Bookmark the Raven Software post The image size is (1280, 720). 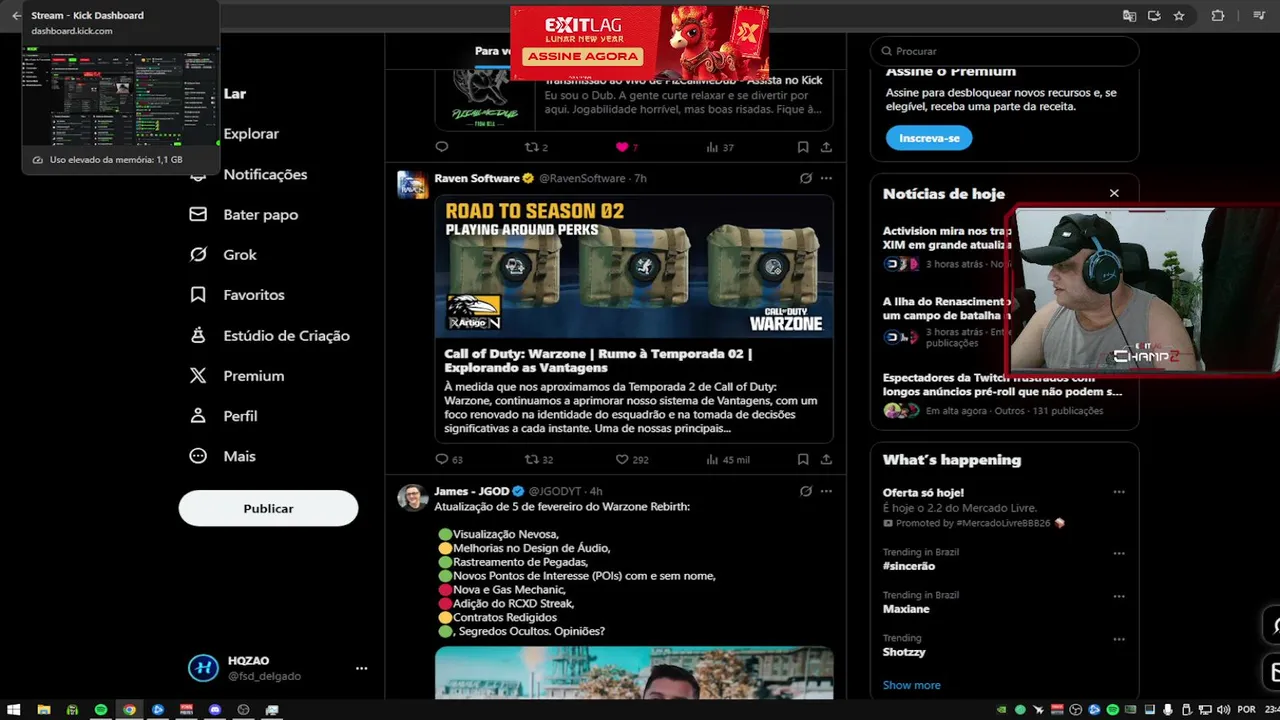point(803,459)
